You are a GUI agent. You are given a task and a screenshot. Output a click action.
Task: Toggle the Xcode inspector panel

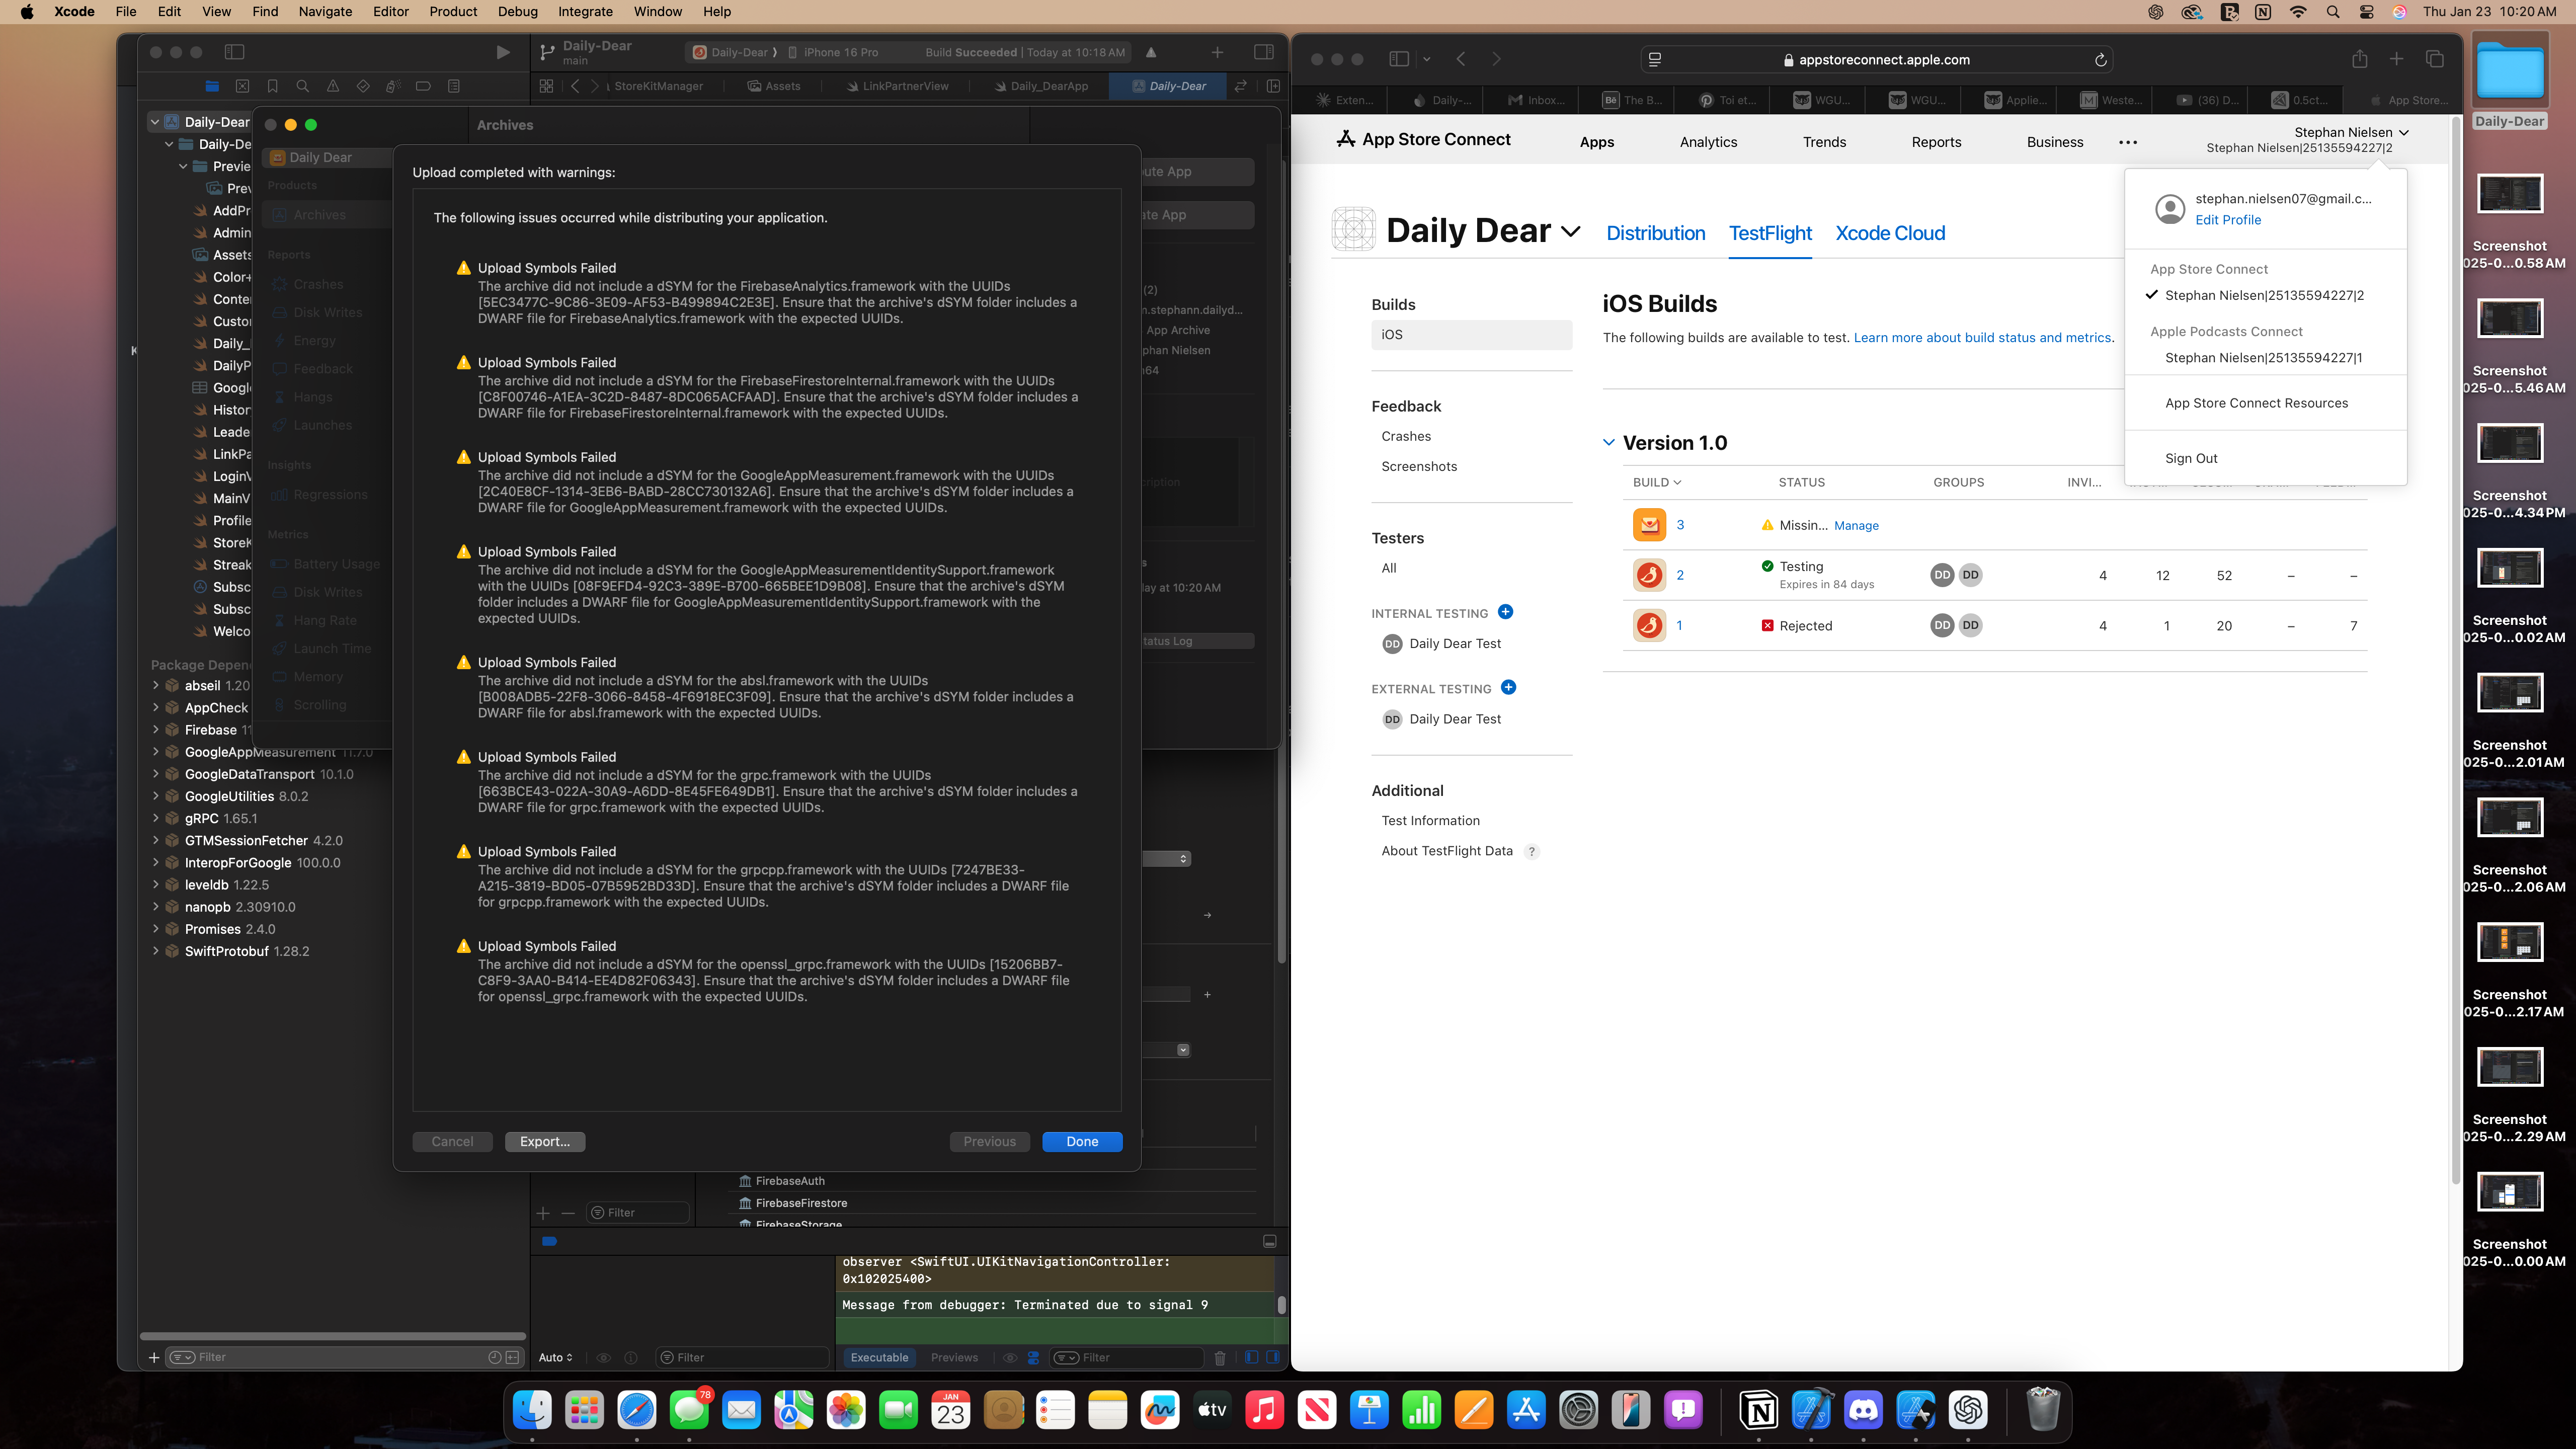[1264, 52]
